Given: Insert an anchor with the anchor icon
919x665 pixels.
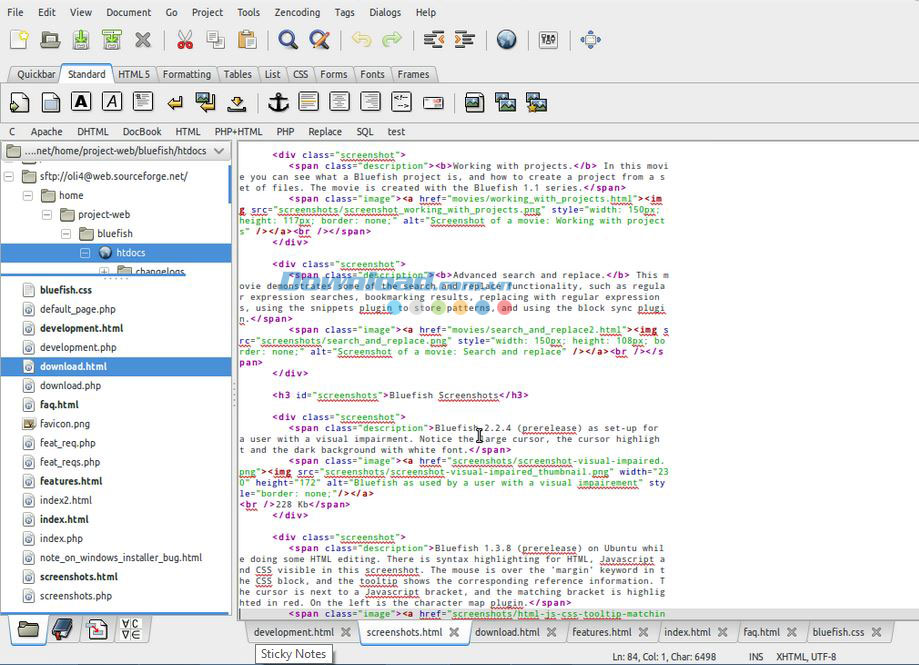Looking at the screenshot, I should (x=277, y=102).
